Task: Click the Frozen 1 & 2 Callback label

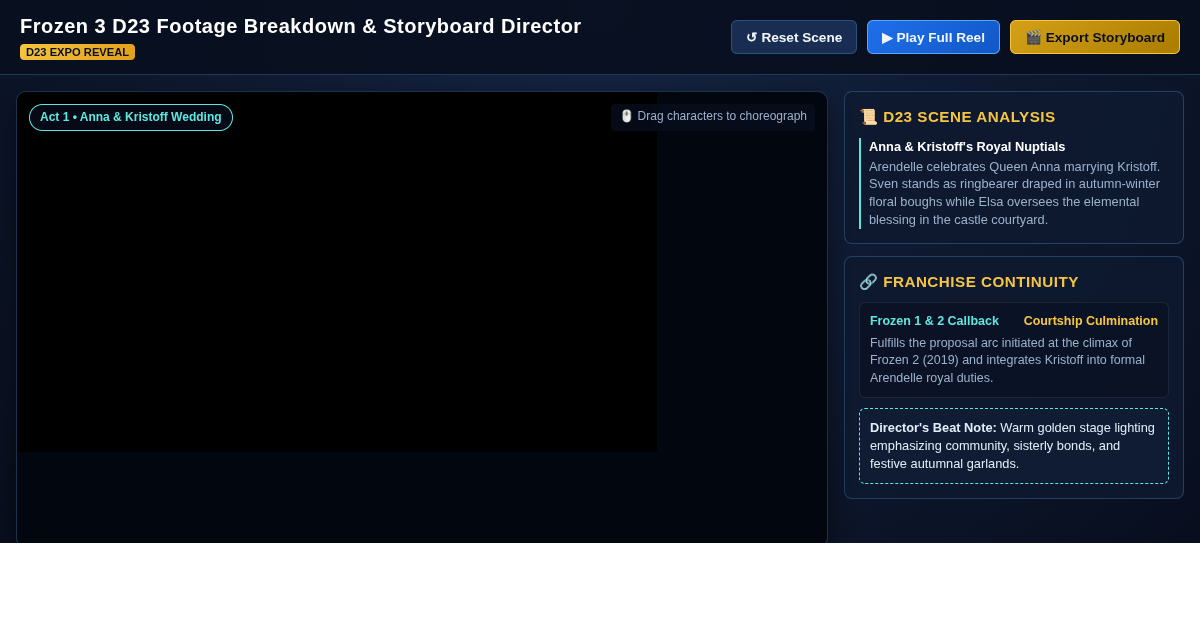Action: (x=934, y=321)
